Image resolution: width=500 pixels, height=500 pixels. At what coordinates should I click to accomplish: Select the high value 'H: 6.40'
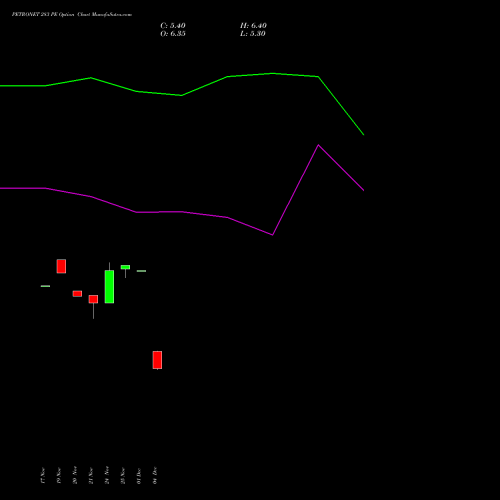(253, 26)
